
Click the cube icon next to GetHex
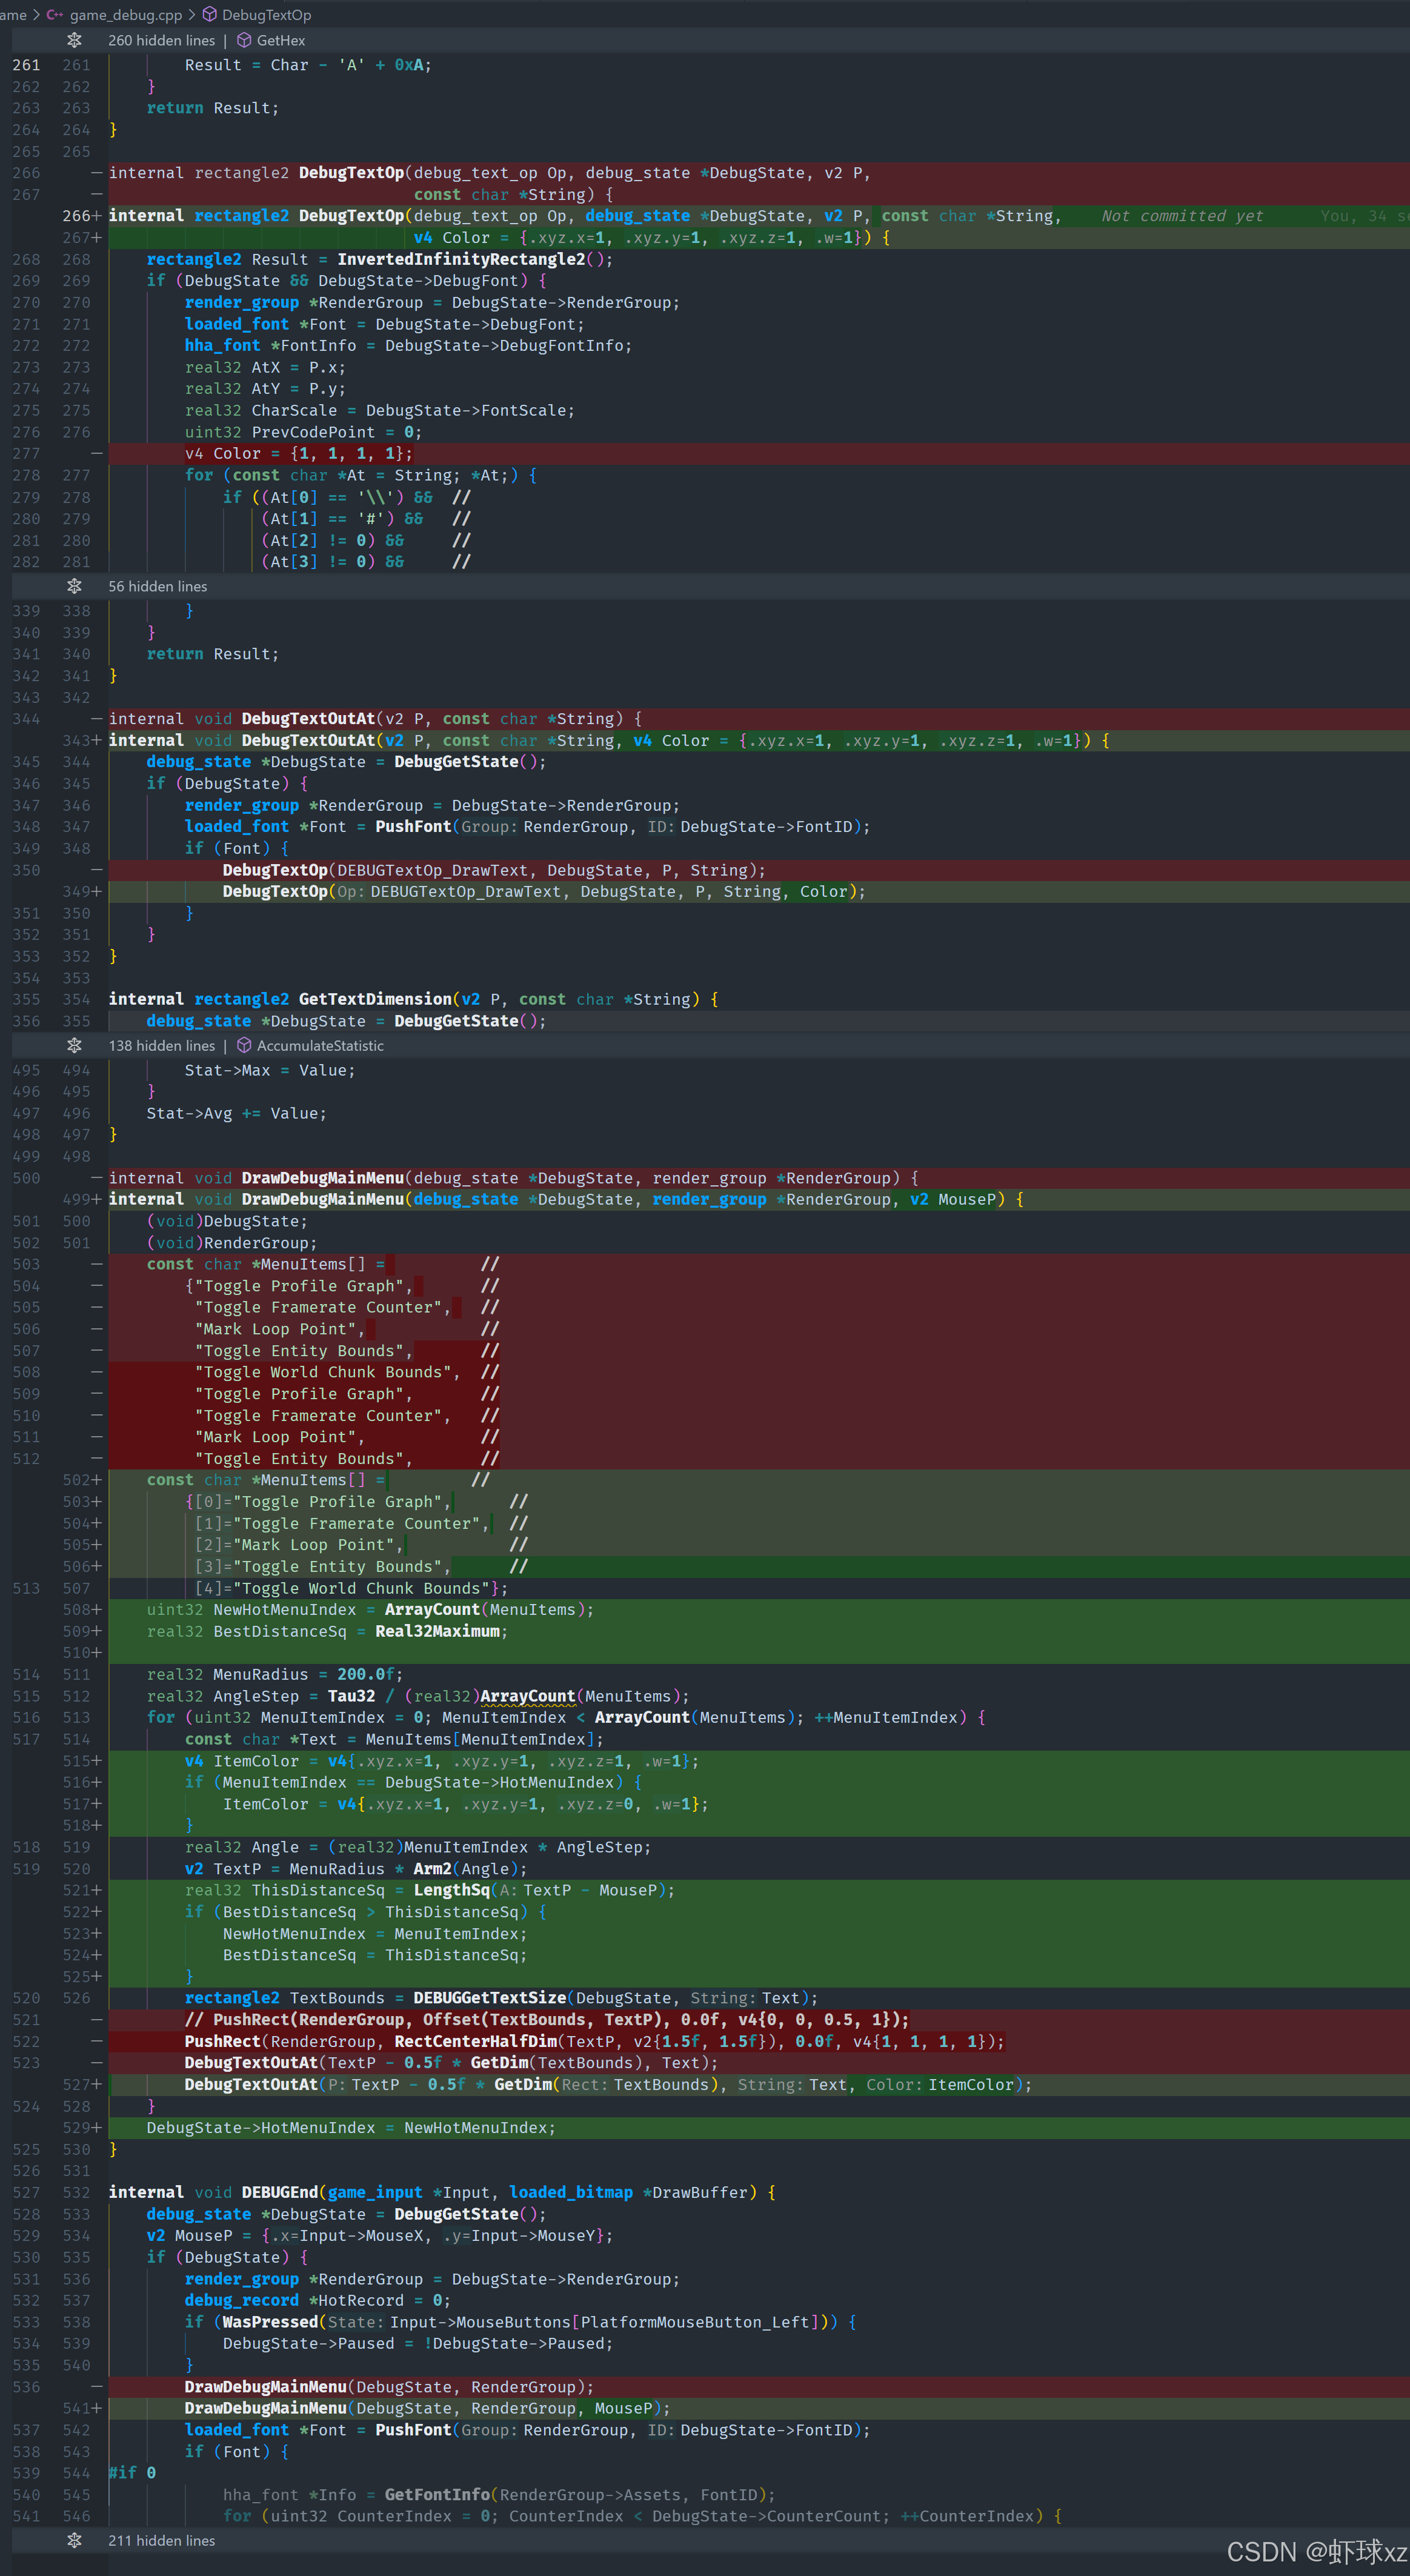(244, 40)
